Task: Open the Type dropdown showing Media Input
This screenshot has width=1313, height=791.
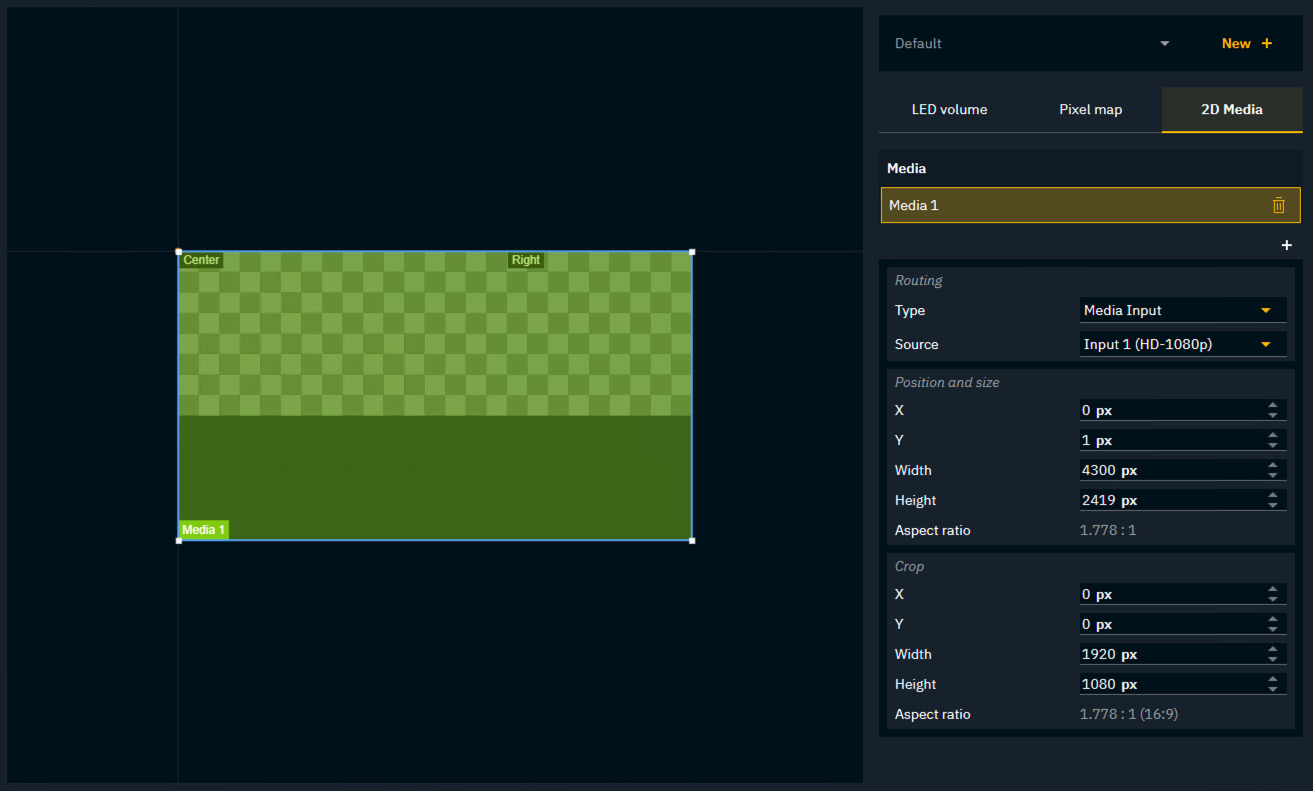Action: coord(1182,310)
